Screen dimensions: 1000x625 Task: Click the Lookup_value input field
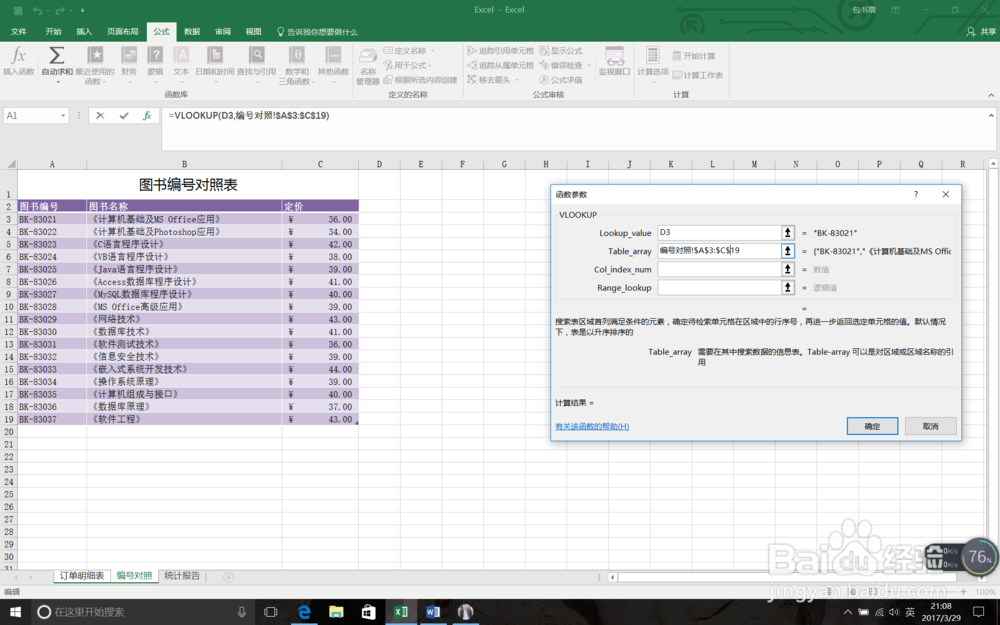[x=719, y=233]
